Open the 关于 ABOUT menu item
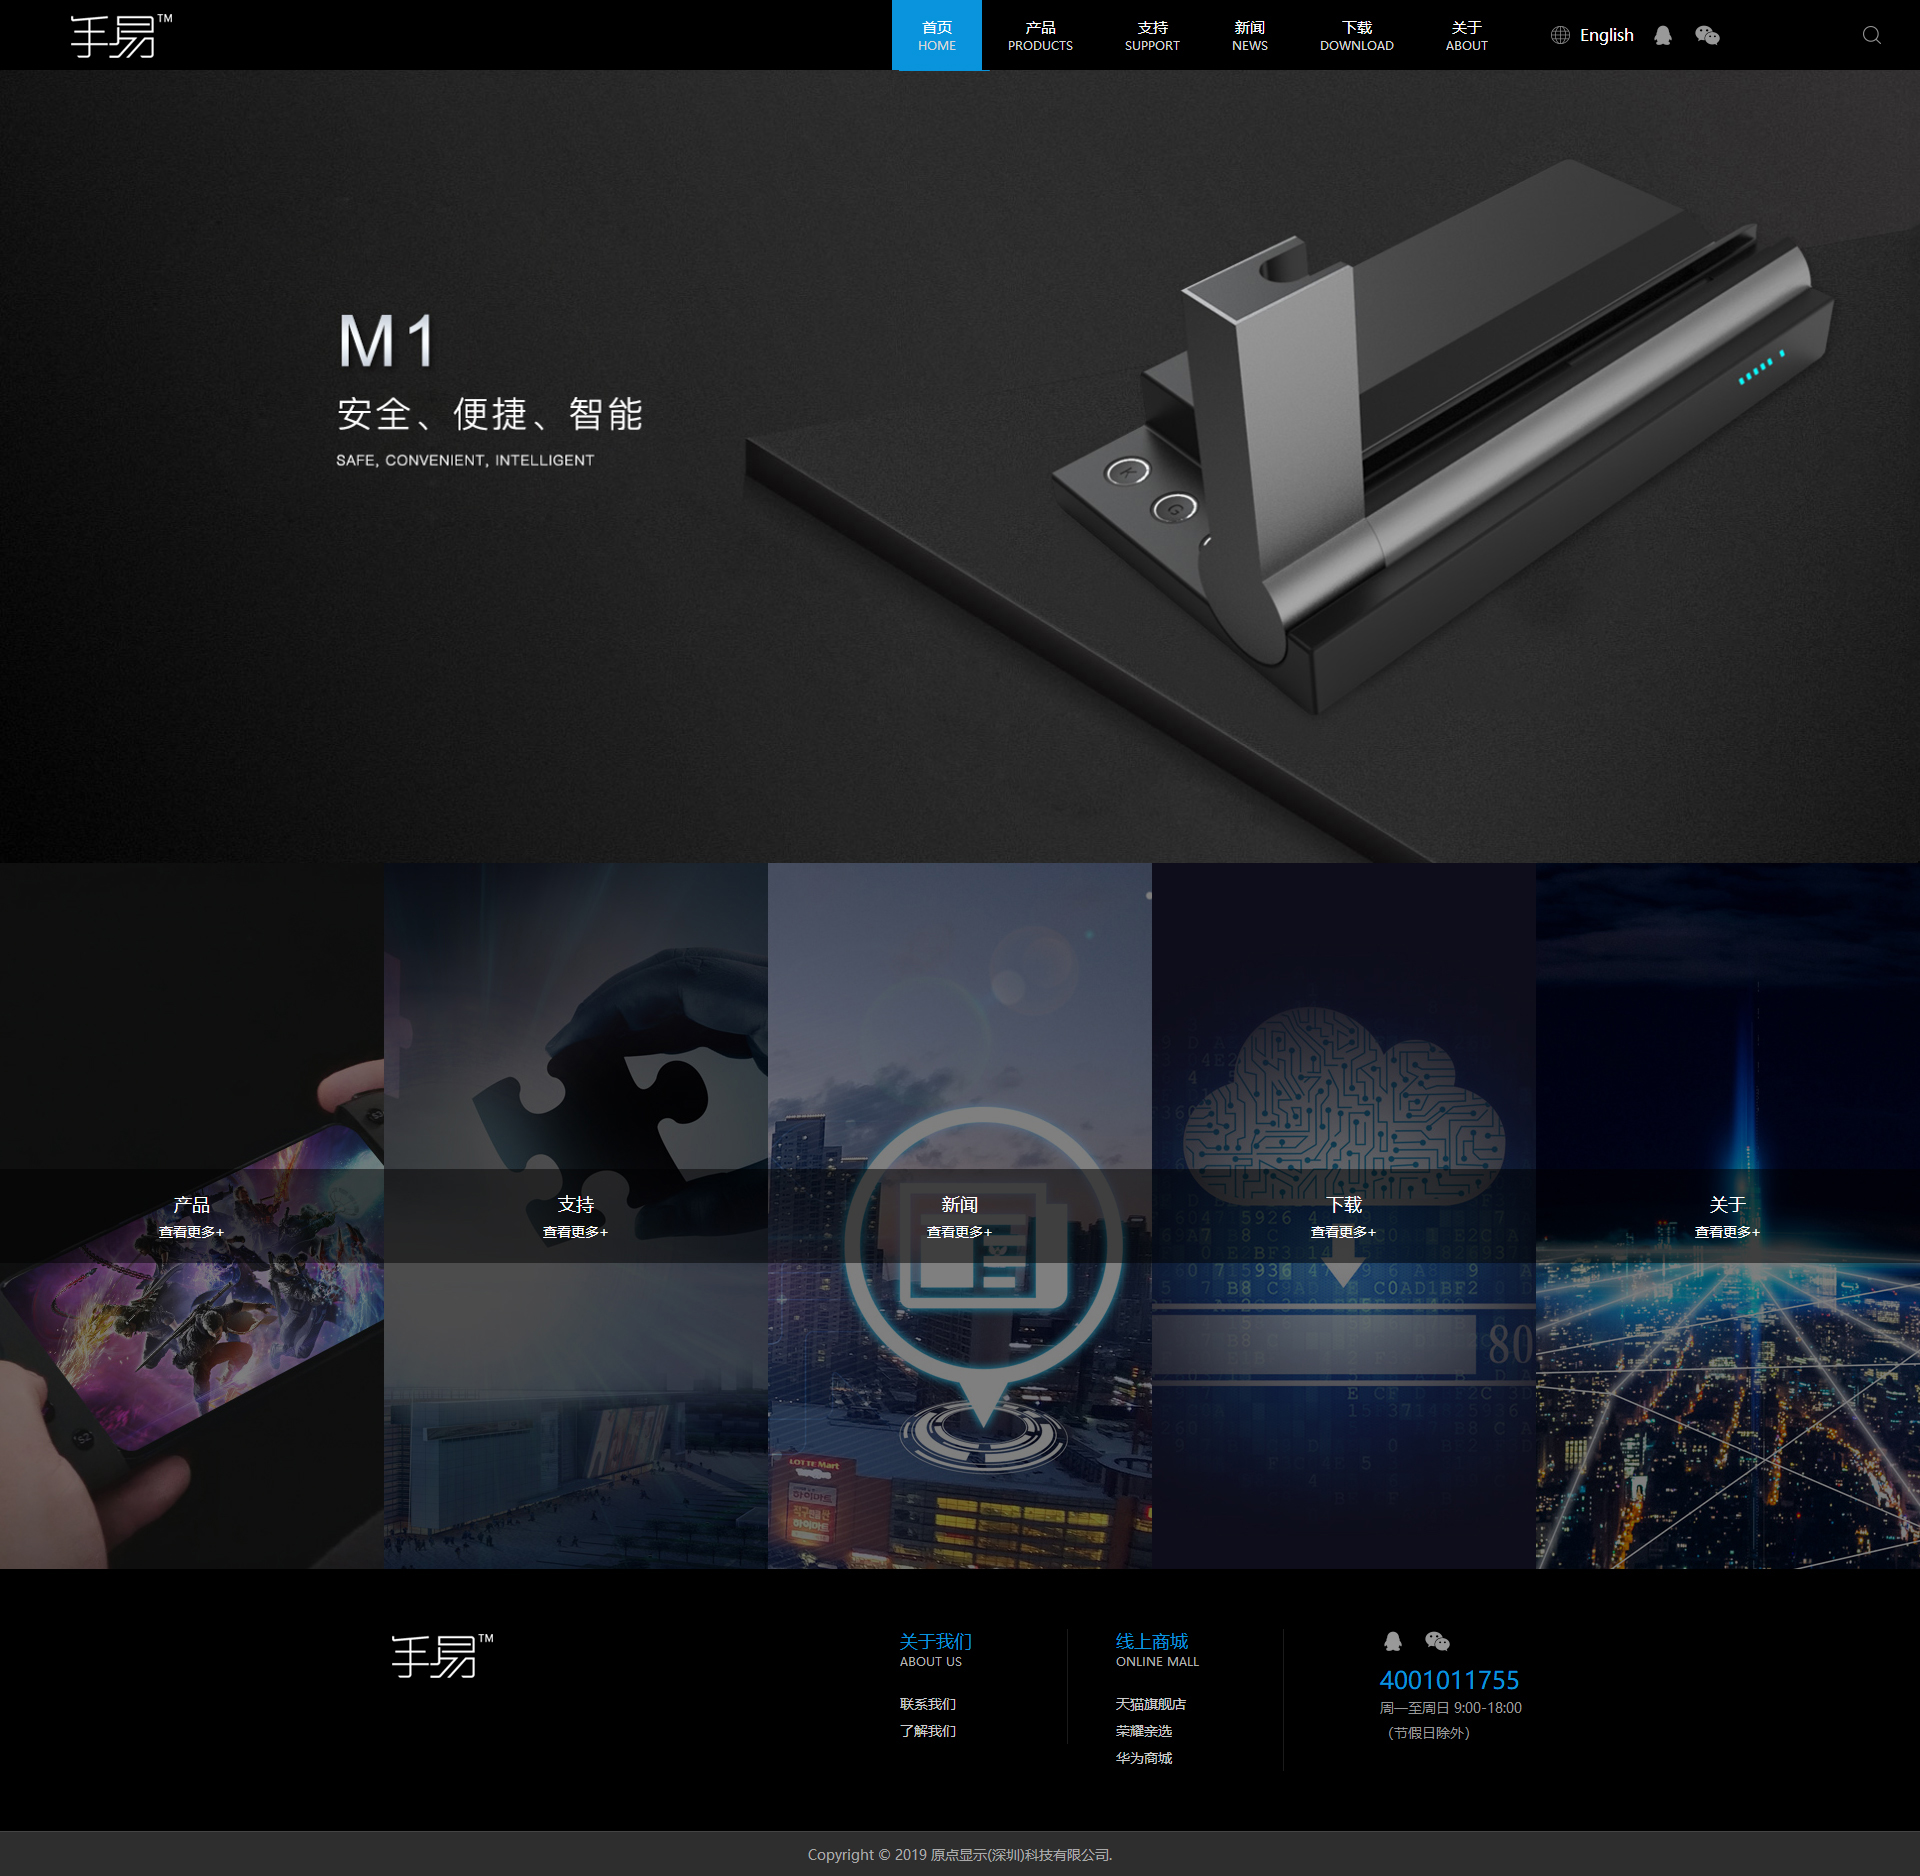 [1466, 36]
